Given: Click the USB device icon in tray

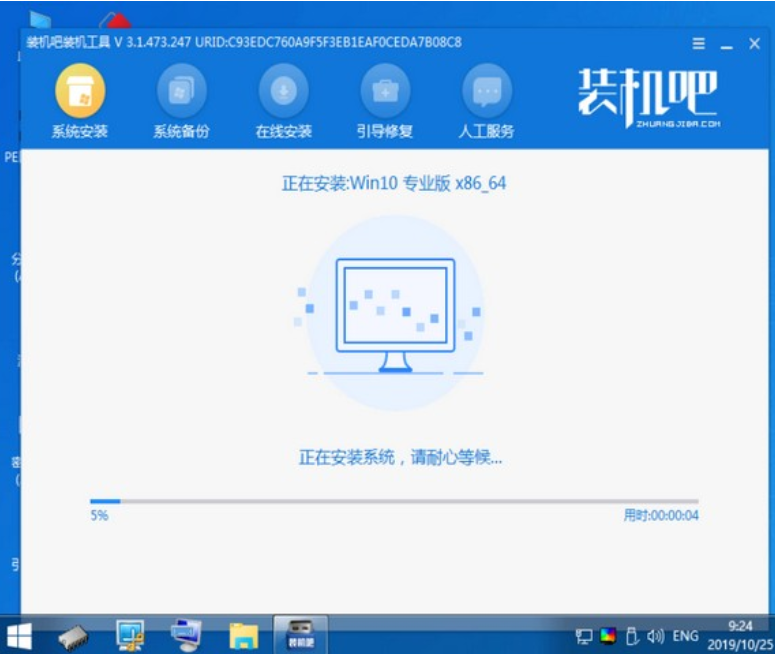Looking at the screenshot, I should [632, 635].
